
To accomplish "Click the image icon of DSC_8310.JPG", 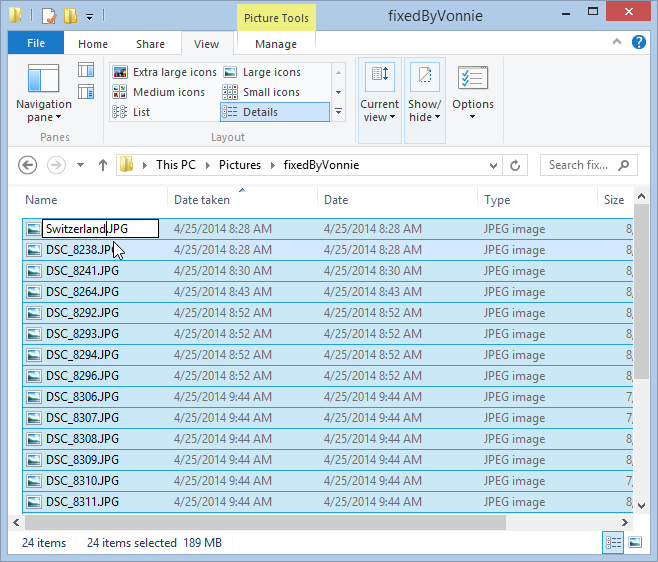I will pyautogui.click(x=34, y=481).
